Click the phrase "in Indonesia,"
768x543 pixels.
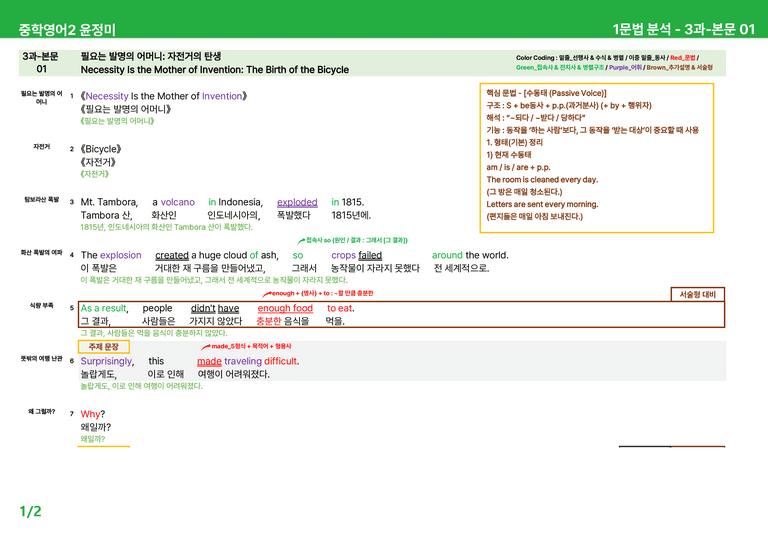236,202
